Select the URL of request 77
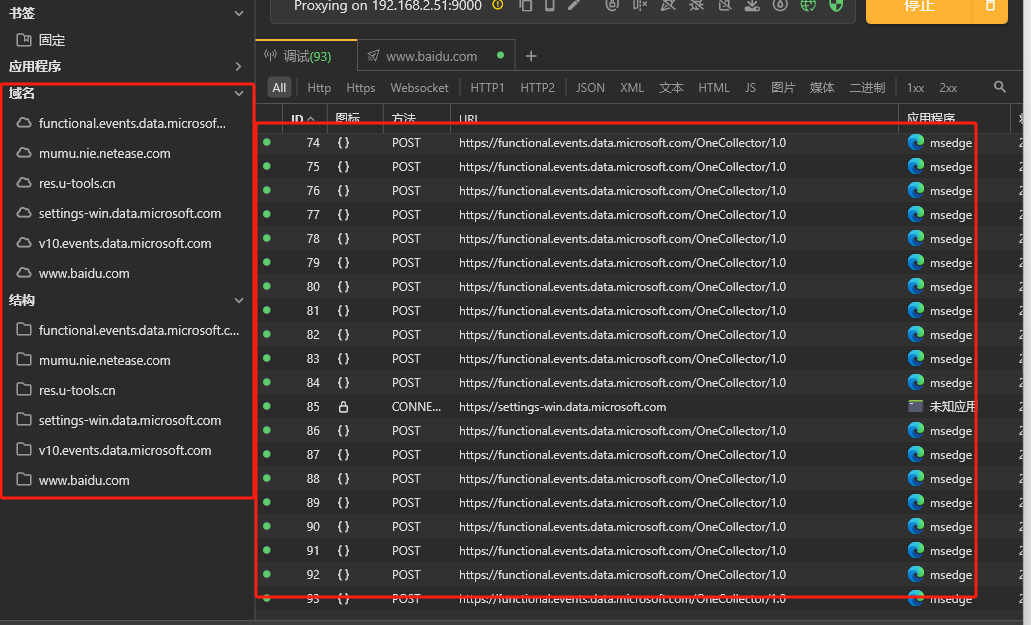The image size is (1031, 625). (622, 215)
